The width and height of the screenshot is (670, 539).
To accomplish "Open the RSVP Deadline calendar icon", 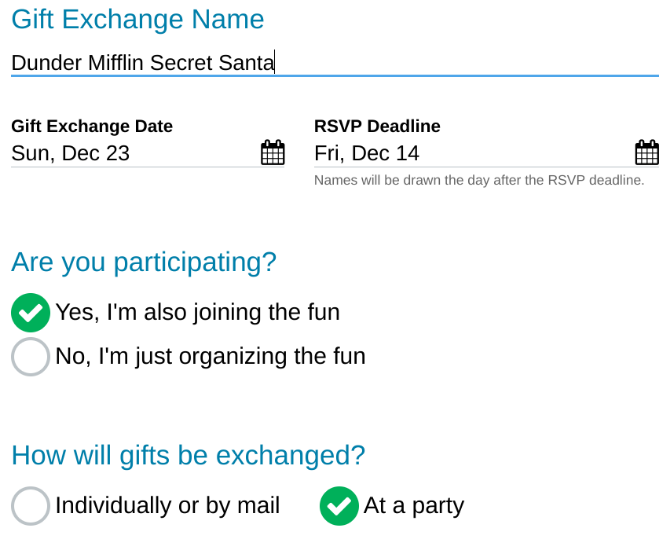I will click(647, 152).
